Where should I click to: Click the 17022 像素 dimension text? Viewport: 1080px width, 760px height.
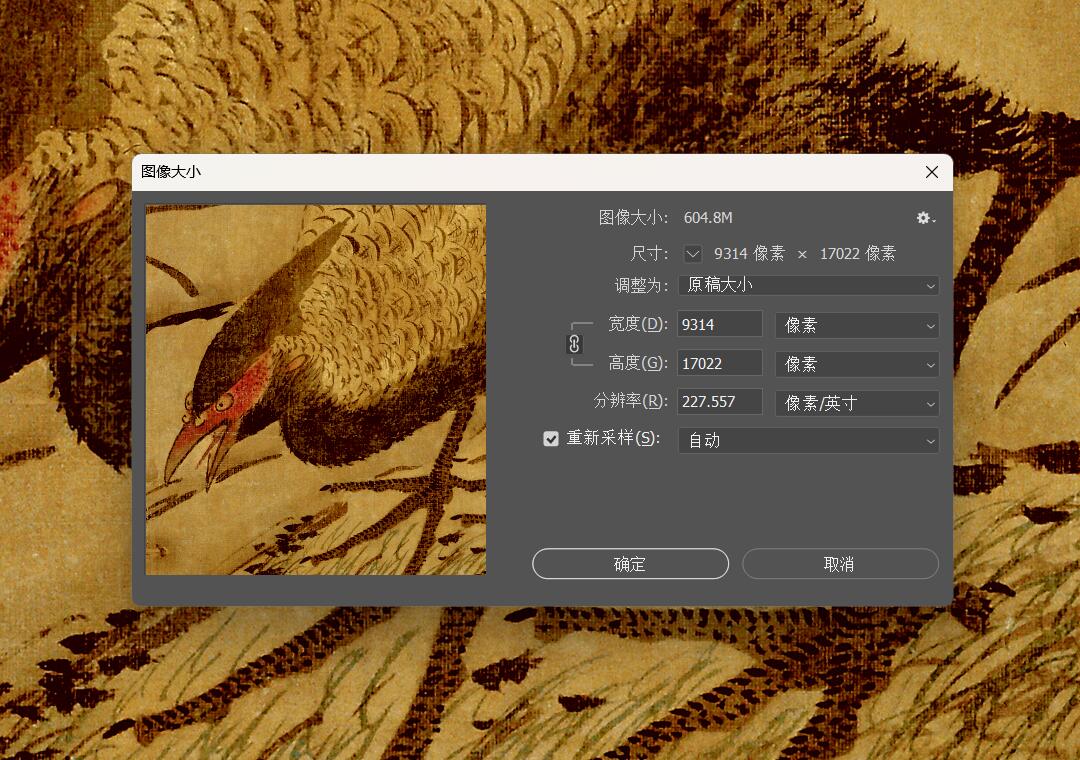coord(858,254)
